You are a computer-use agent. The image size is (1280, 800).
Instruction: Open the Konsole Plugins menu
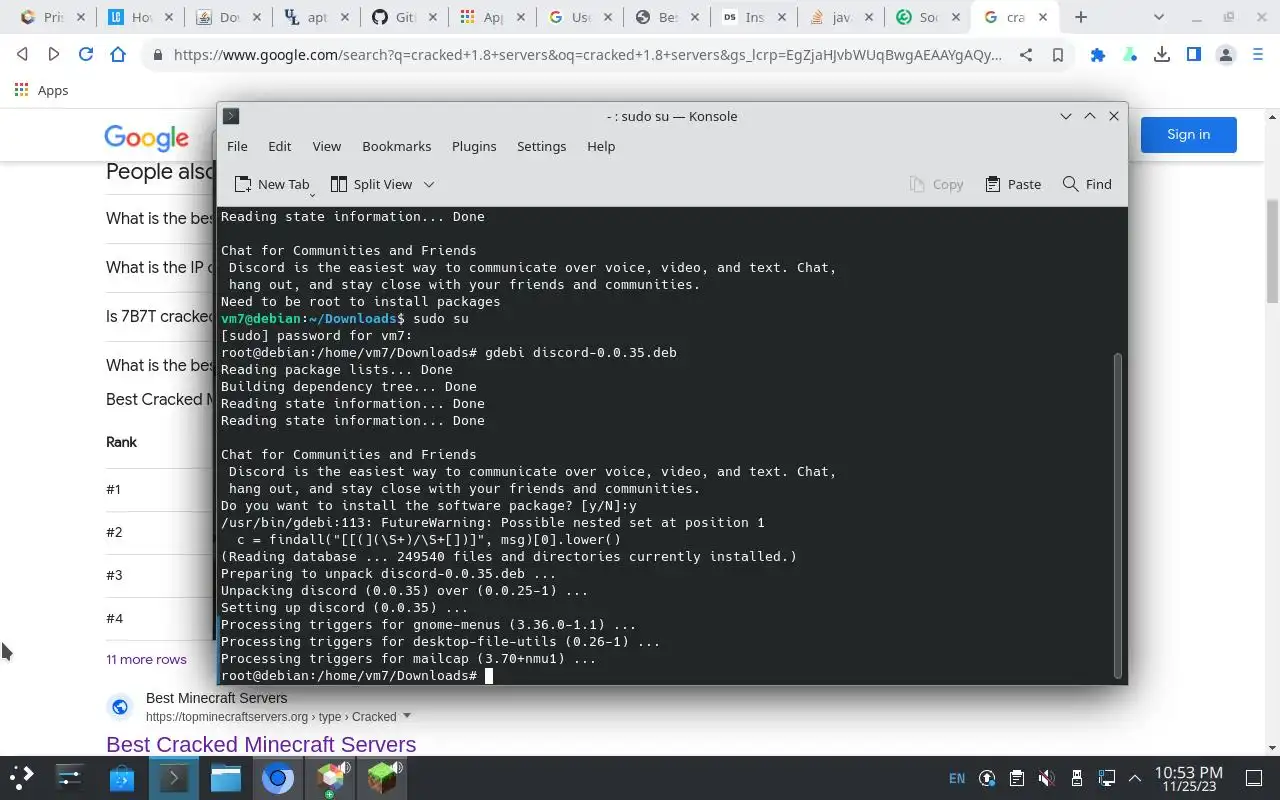pos(474,146)
